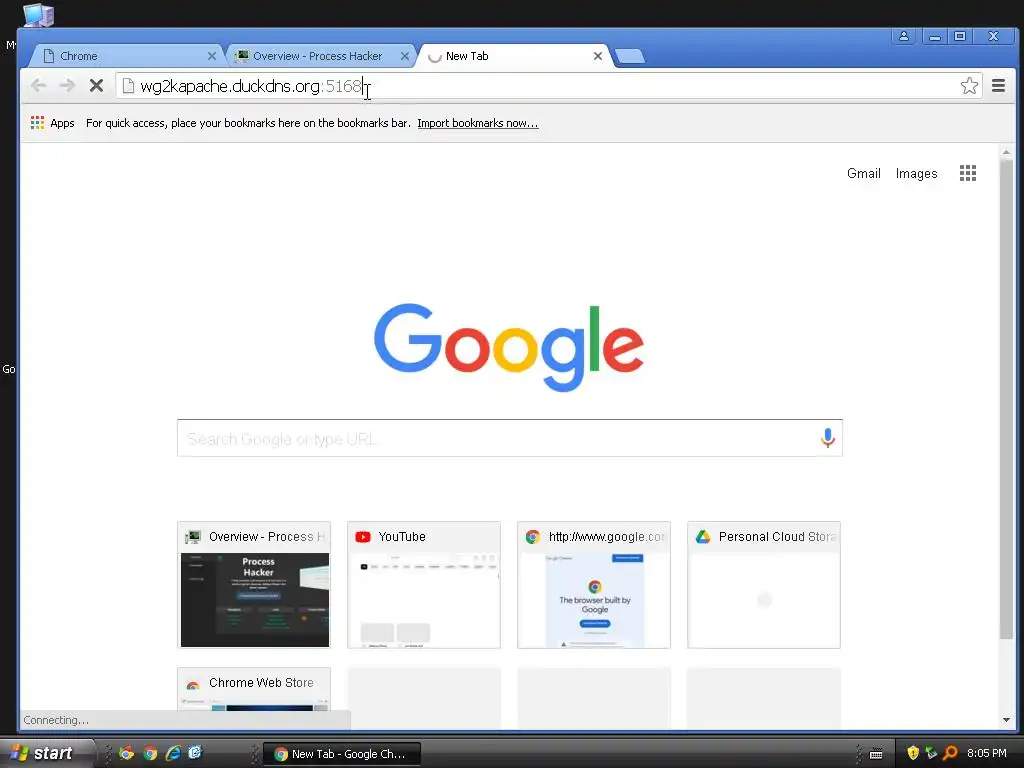Open Chrome Web Store thumbnail
Image resolution: width=1024 pixels, height=768 pixels.
[254, 689]
